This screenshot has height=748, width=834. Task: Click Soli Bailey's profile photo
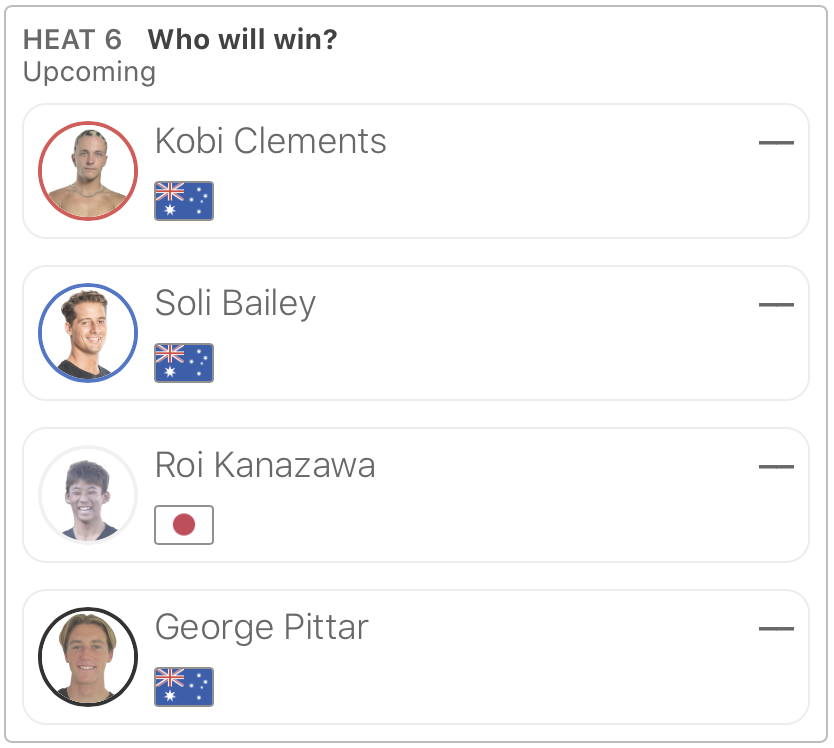[x=87, y=333]
